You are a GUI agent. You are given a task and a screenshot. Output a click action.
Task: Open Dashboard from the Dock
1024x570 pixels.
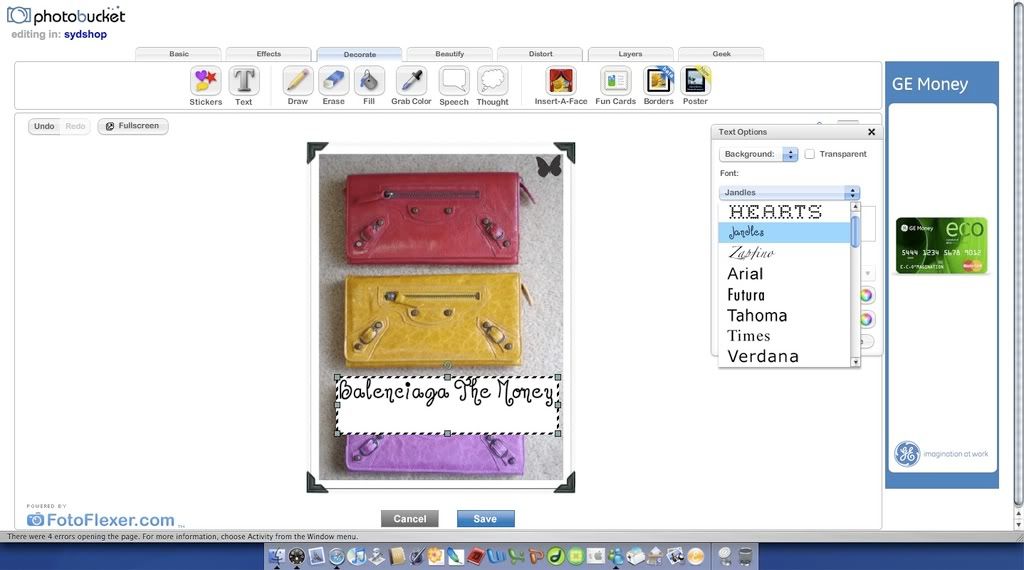(x=296, y=556)
